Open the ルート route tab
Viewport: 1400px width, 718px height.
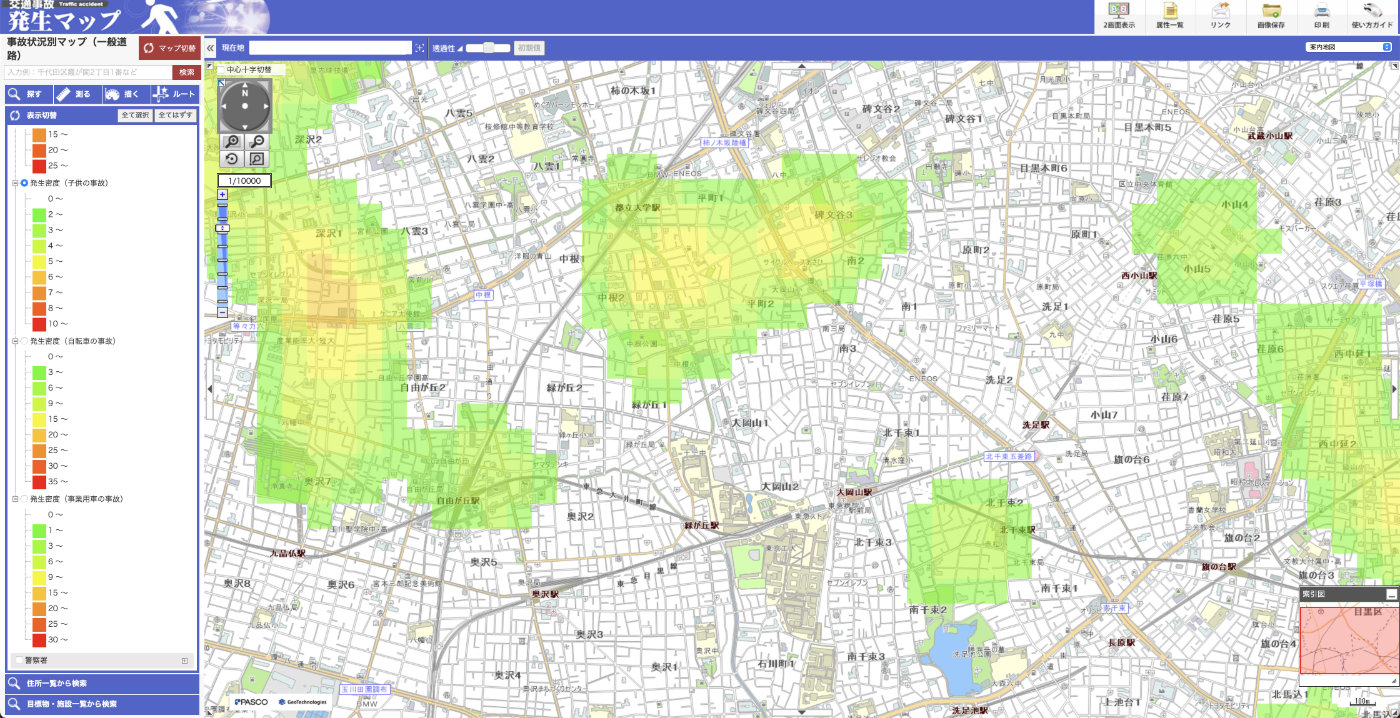tap(174, 94)
